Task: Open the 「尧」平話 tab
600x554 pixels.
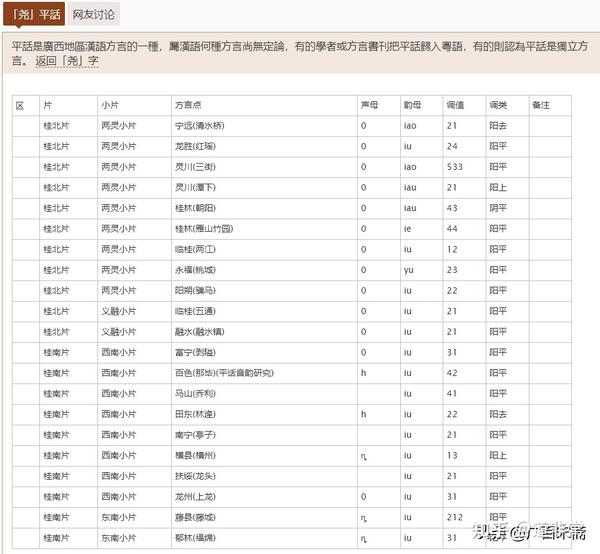Action: pos(34,14)
